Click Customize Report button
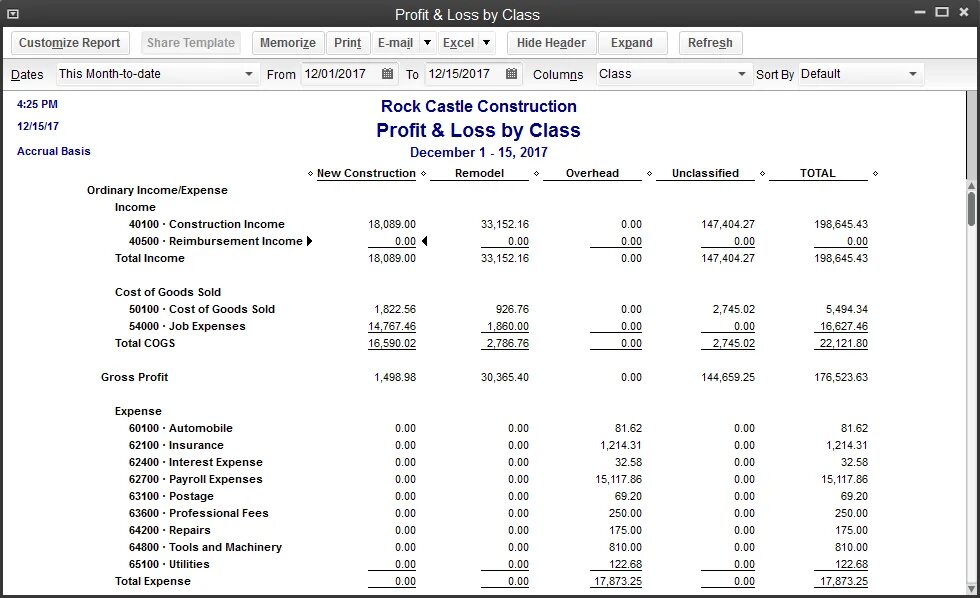 coord(69,43)
